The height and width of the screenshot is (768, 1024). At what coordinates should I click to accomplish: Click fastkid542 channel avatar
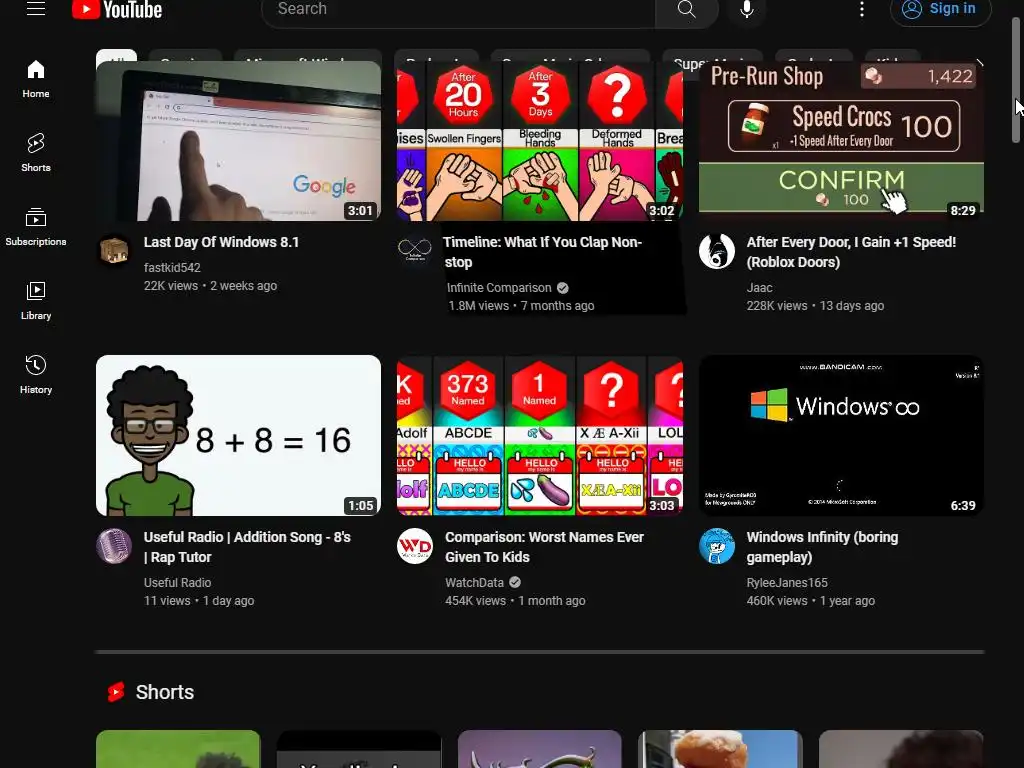[x=114, y=251]
